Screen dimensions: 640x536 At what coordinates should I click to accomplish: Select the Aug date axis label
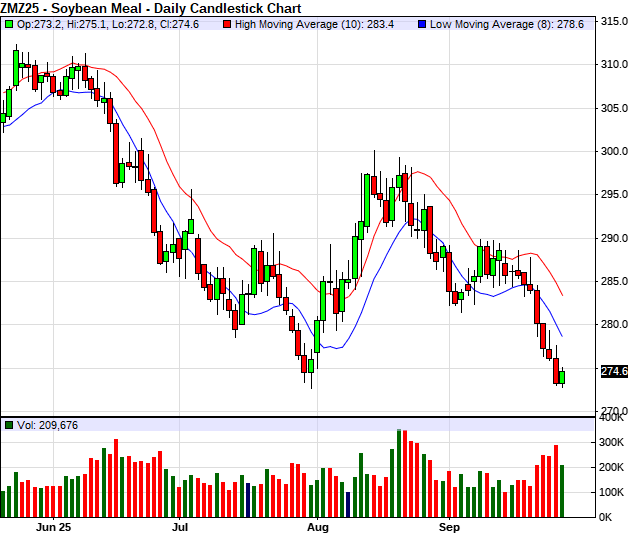coord(318,525)
